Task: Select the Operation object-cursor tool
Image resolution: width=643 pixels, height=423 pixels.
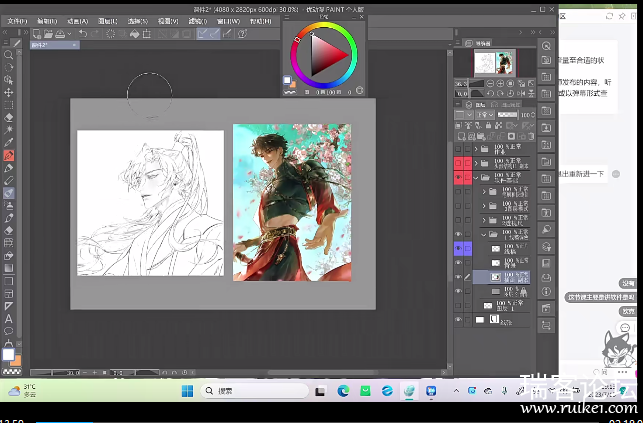Action: coord(8,80)
